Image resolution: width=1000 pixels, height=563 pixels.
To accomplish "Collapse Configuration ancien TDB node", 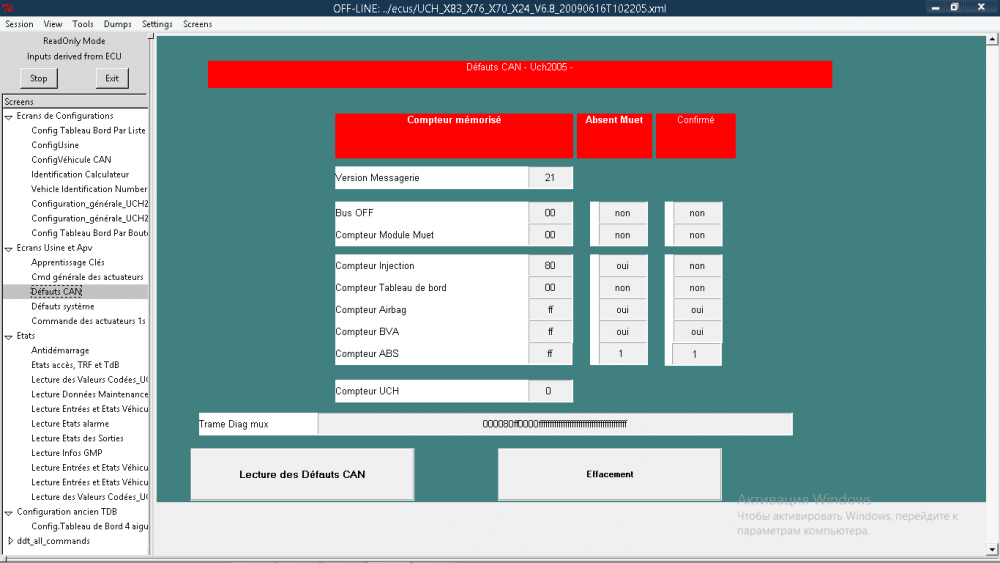I will [8, 513].
